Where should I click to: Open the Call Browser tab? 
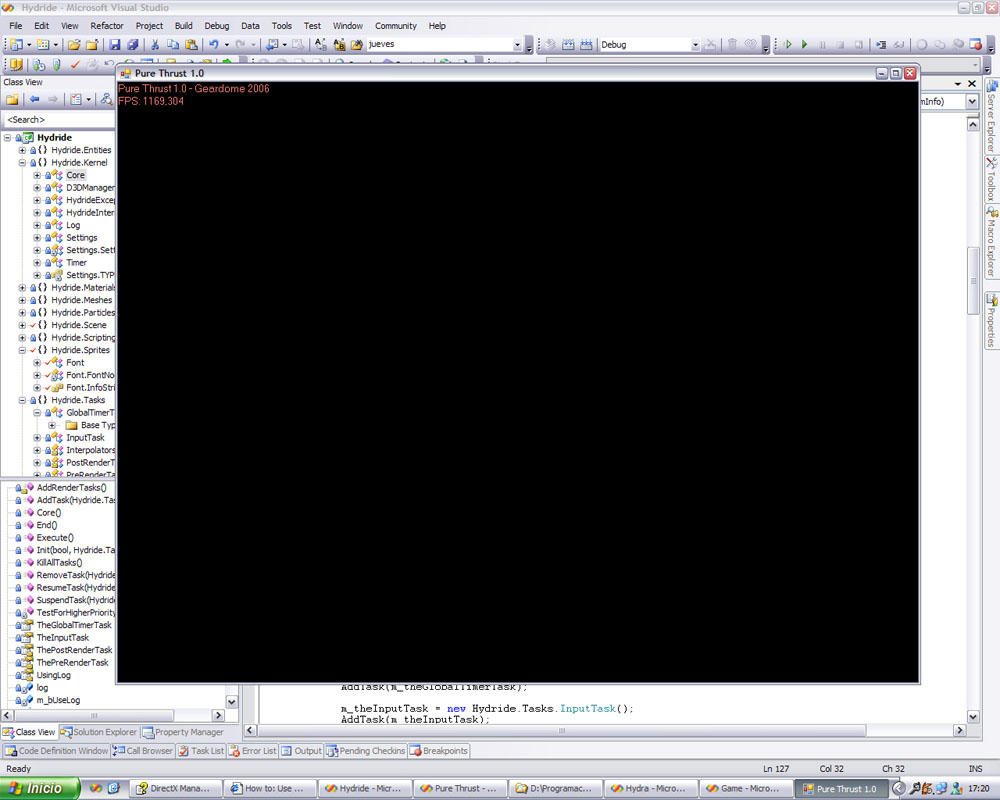[x=143, y=751]
